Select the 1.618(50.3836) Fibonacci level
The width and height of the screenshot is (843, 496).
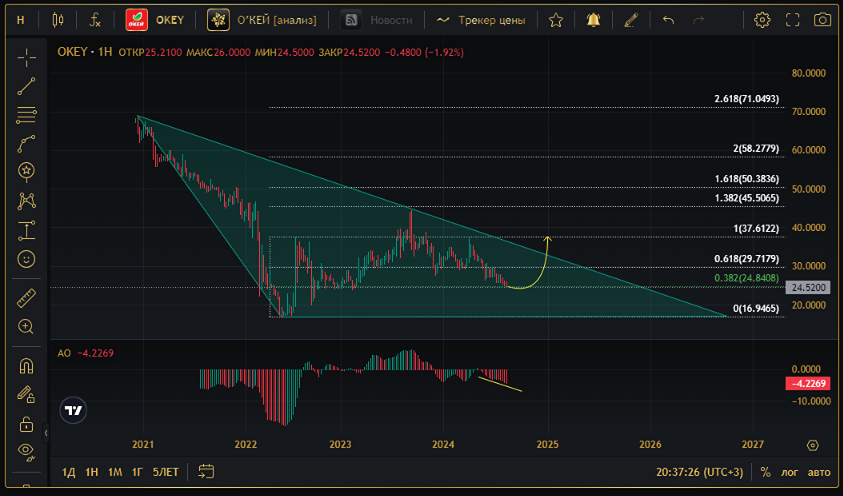pos(746,179)
